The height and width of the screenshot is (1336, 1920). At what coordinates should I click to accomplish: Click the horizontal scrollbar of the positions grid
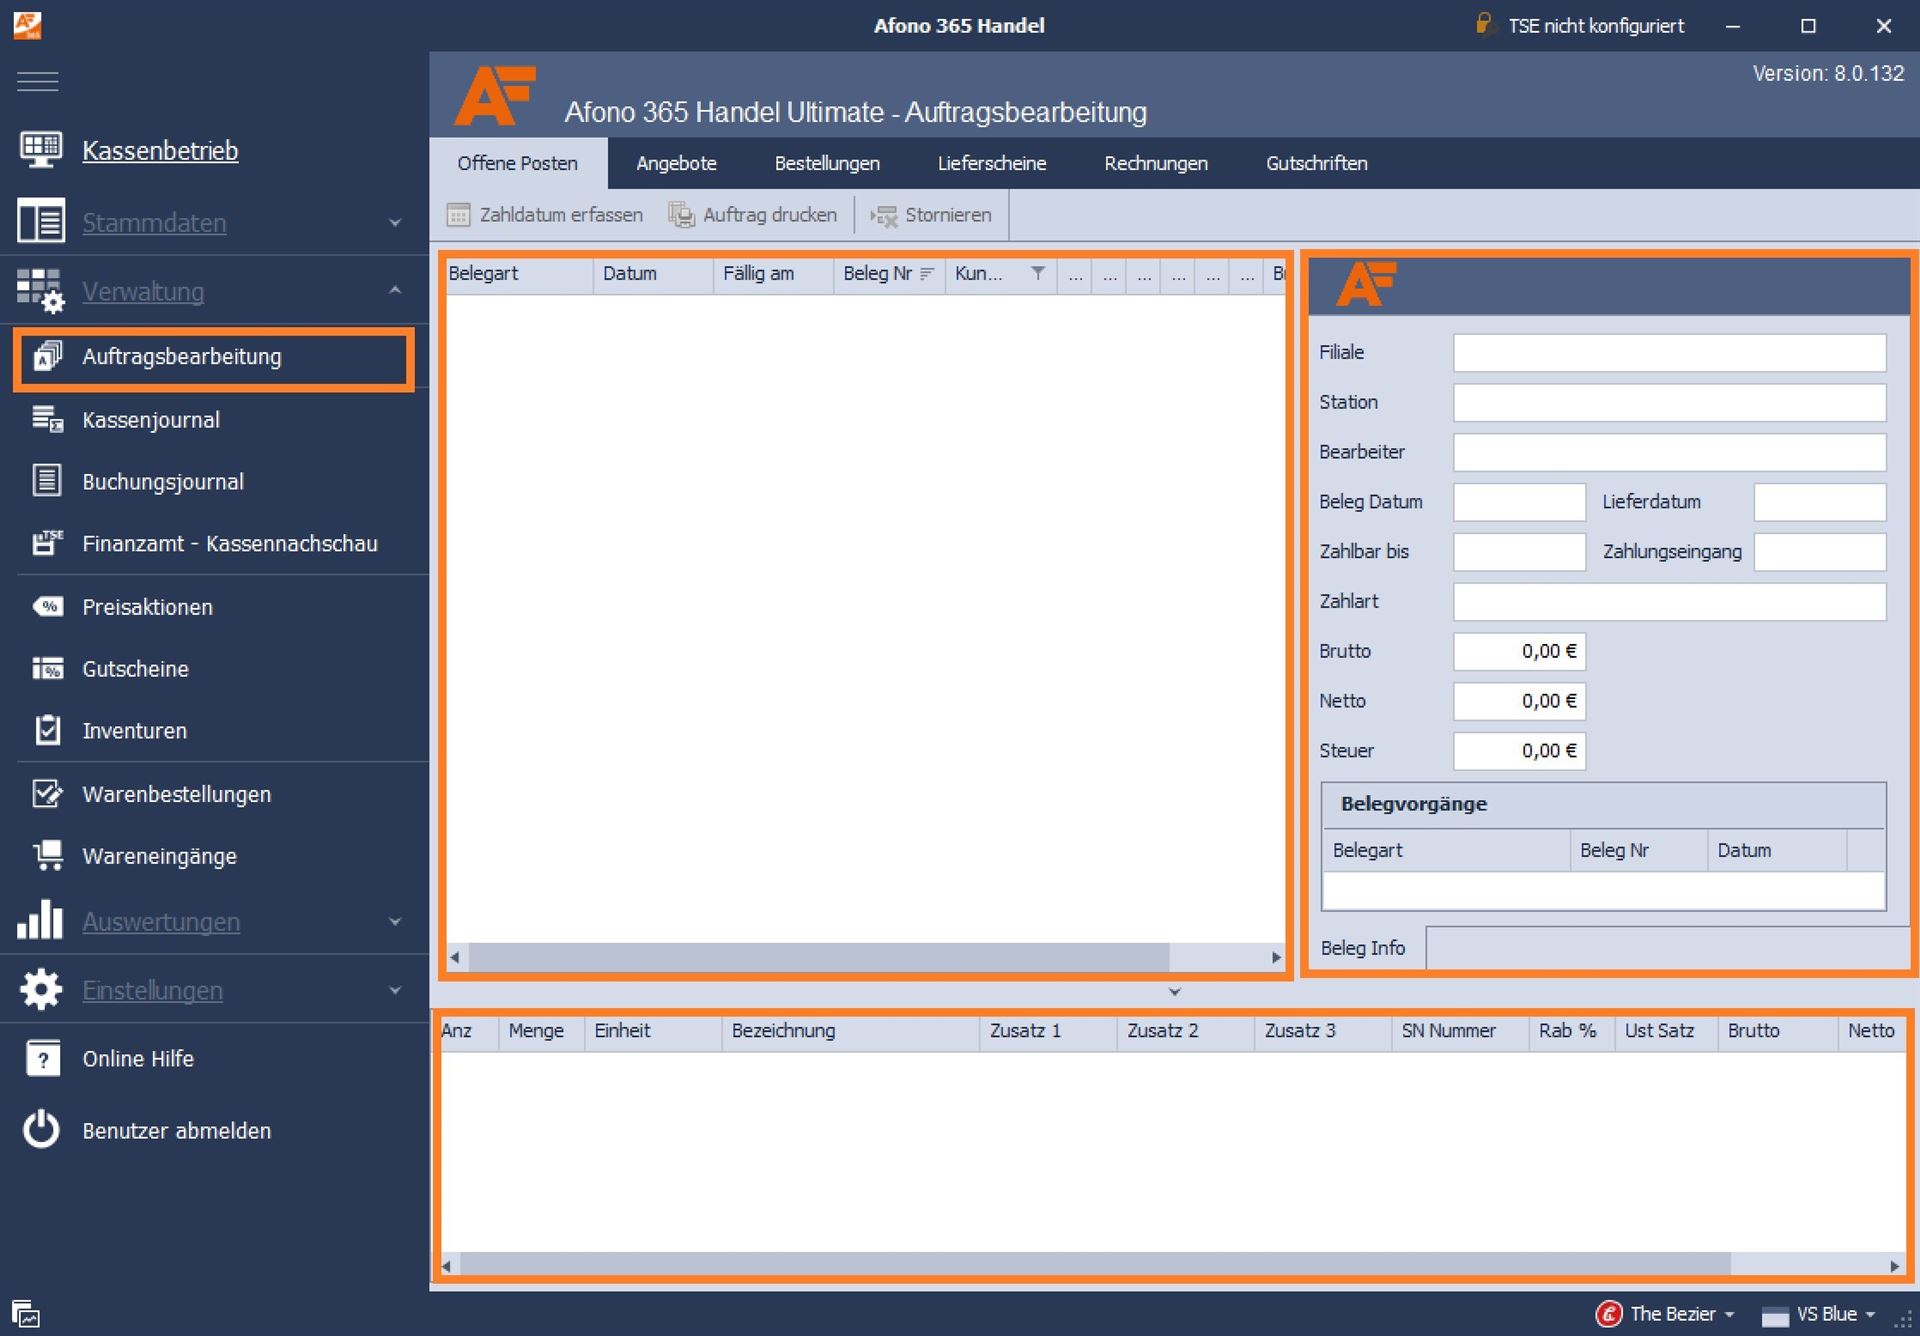1094,1266
